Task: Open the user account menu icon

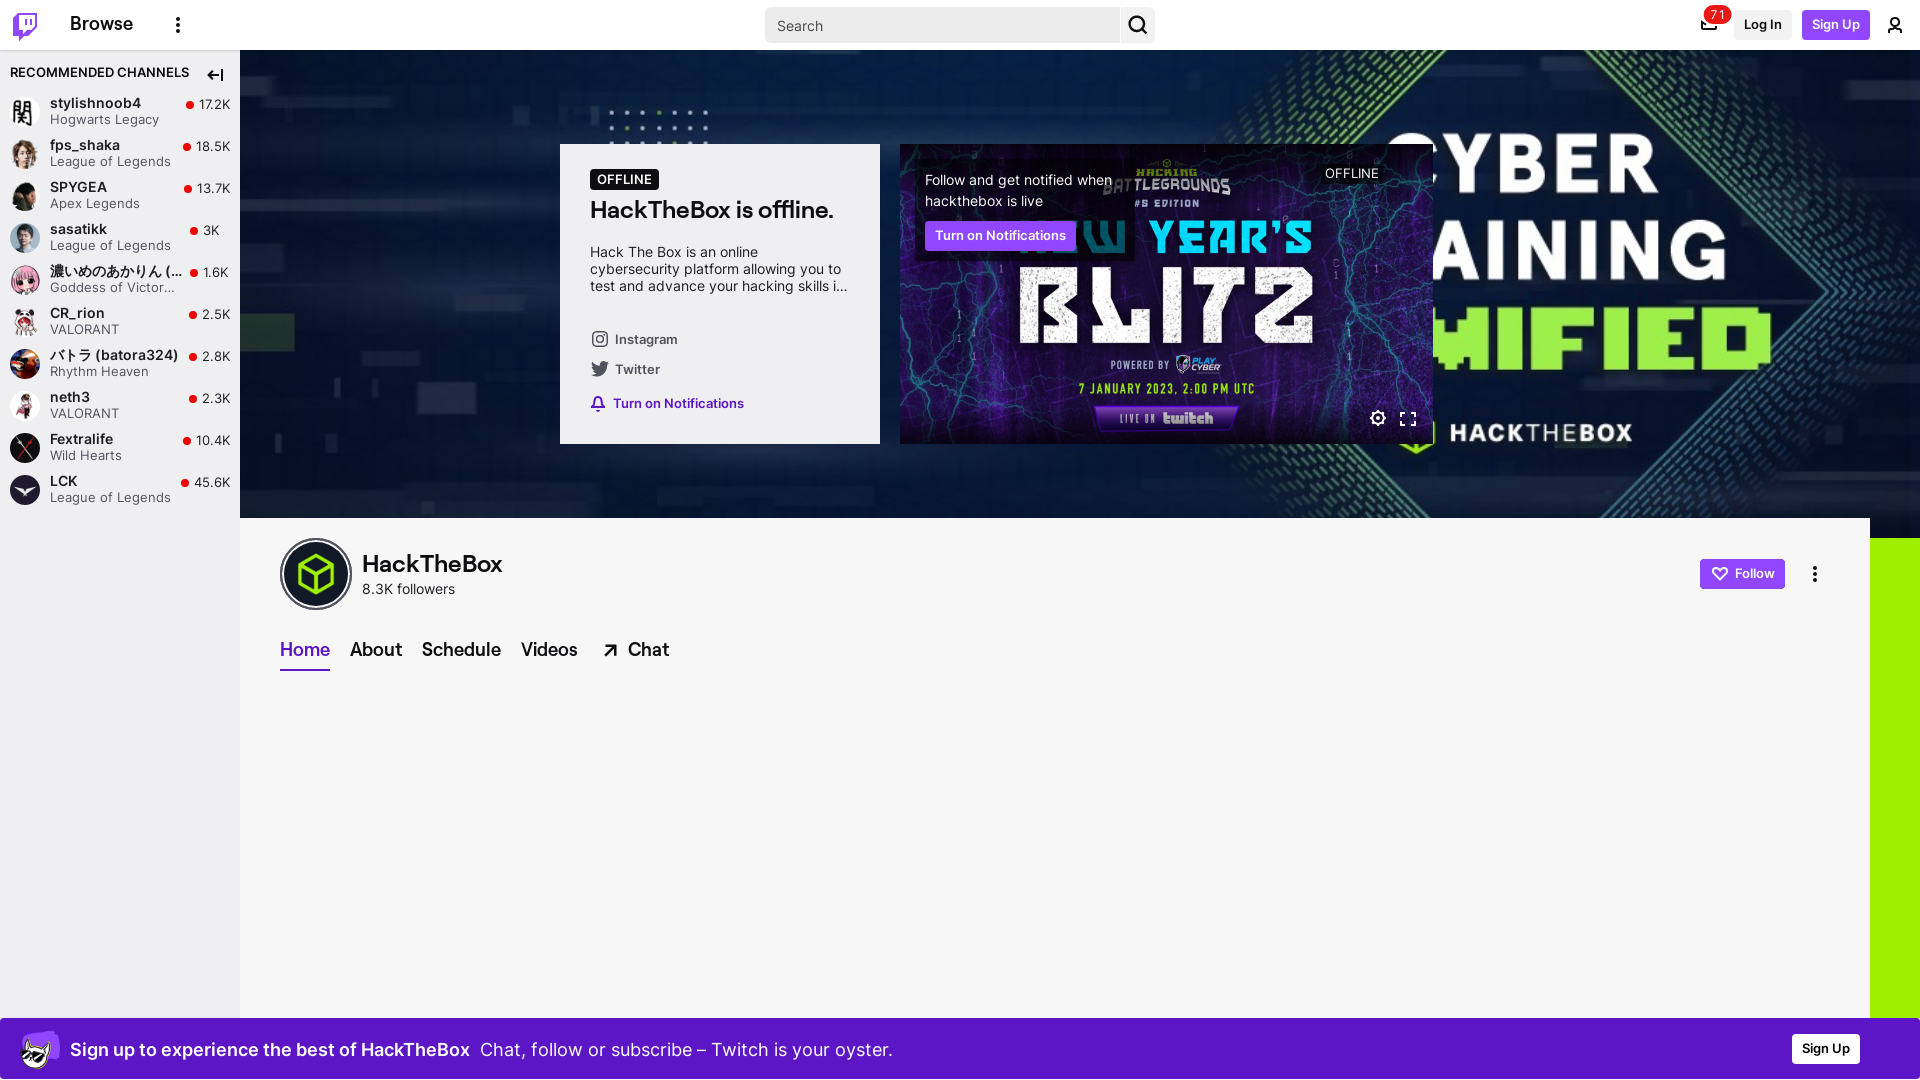Action: pos(1894,25)
